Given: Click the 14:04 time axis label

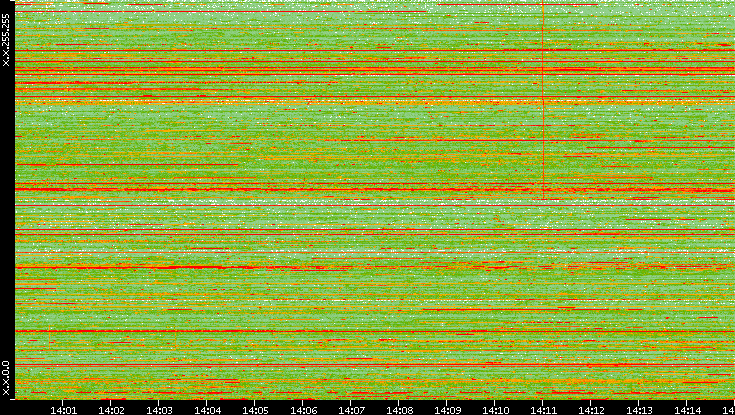Looking at the screenshot, I should pyautogui.click(x=207, y=408).
